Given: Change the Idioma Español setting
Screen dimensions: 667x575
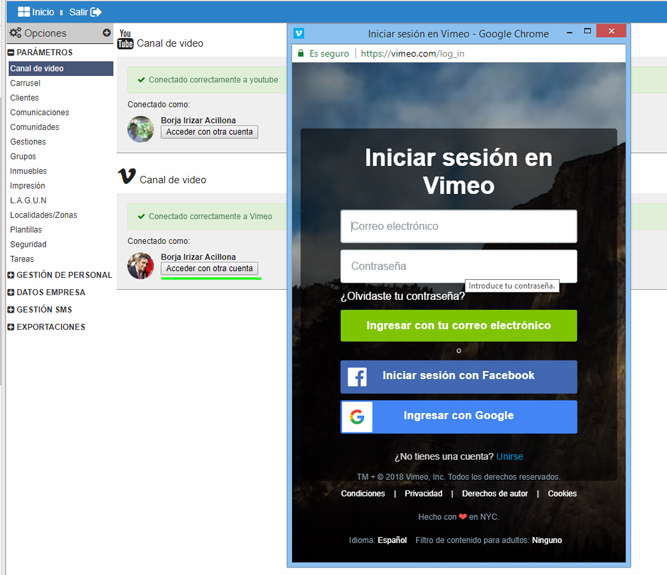Looking at the screenshot, I should coord(392,540).
